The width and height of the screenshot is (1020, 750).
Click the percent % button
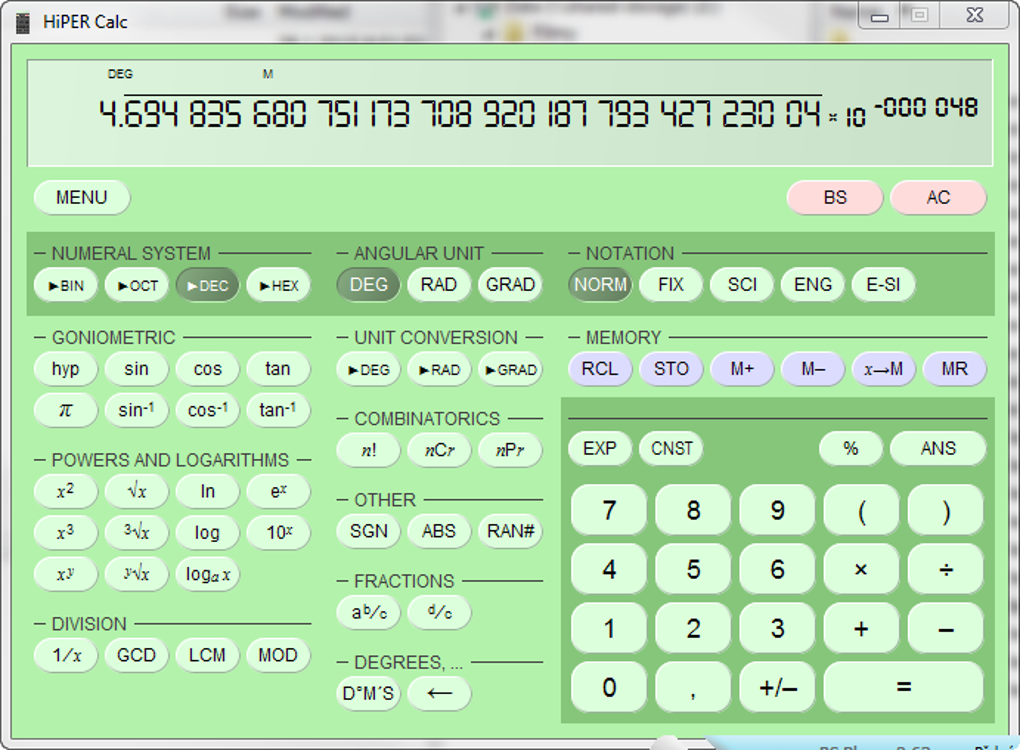point(851,449)
